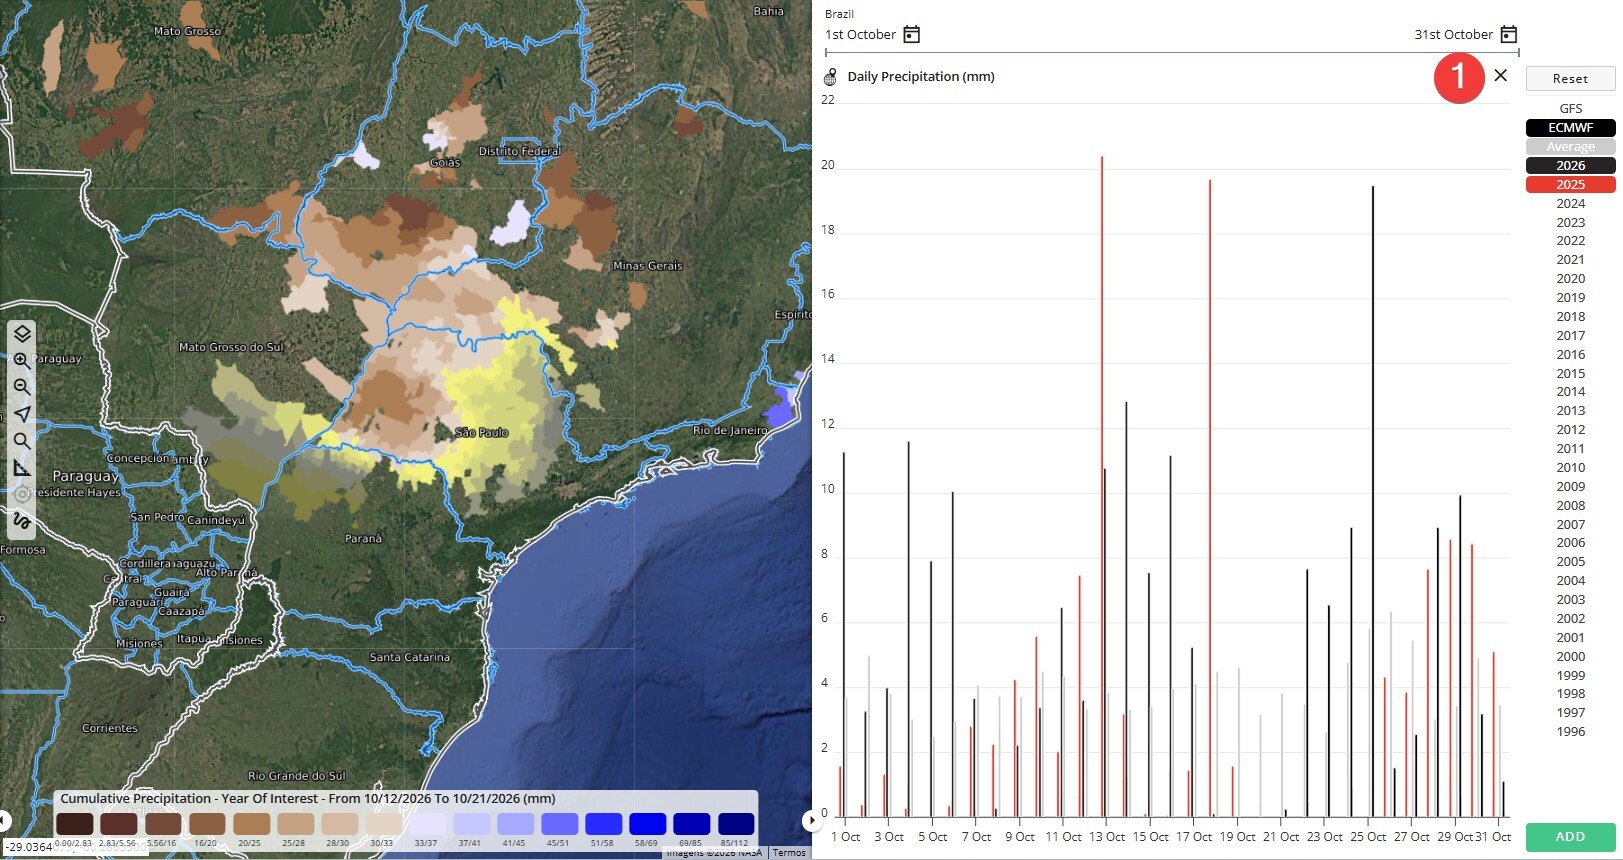
Task: Toggle the Average series
Action: click(x=1570, y=147)
